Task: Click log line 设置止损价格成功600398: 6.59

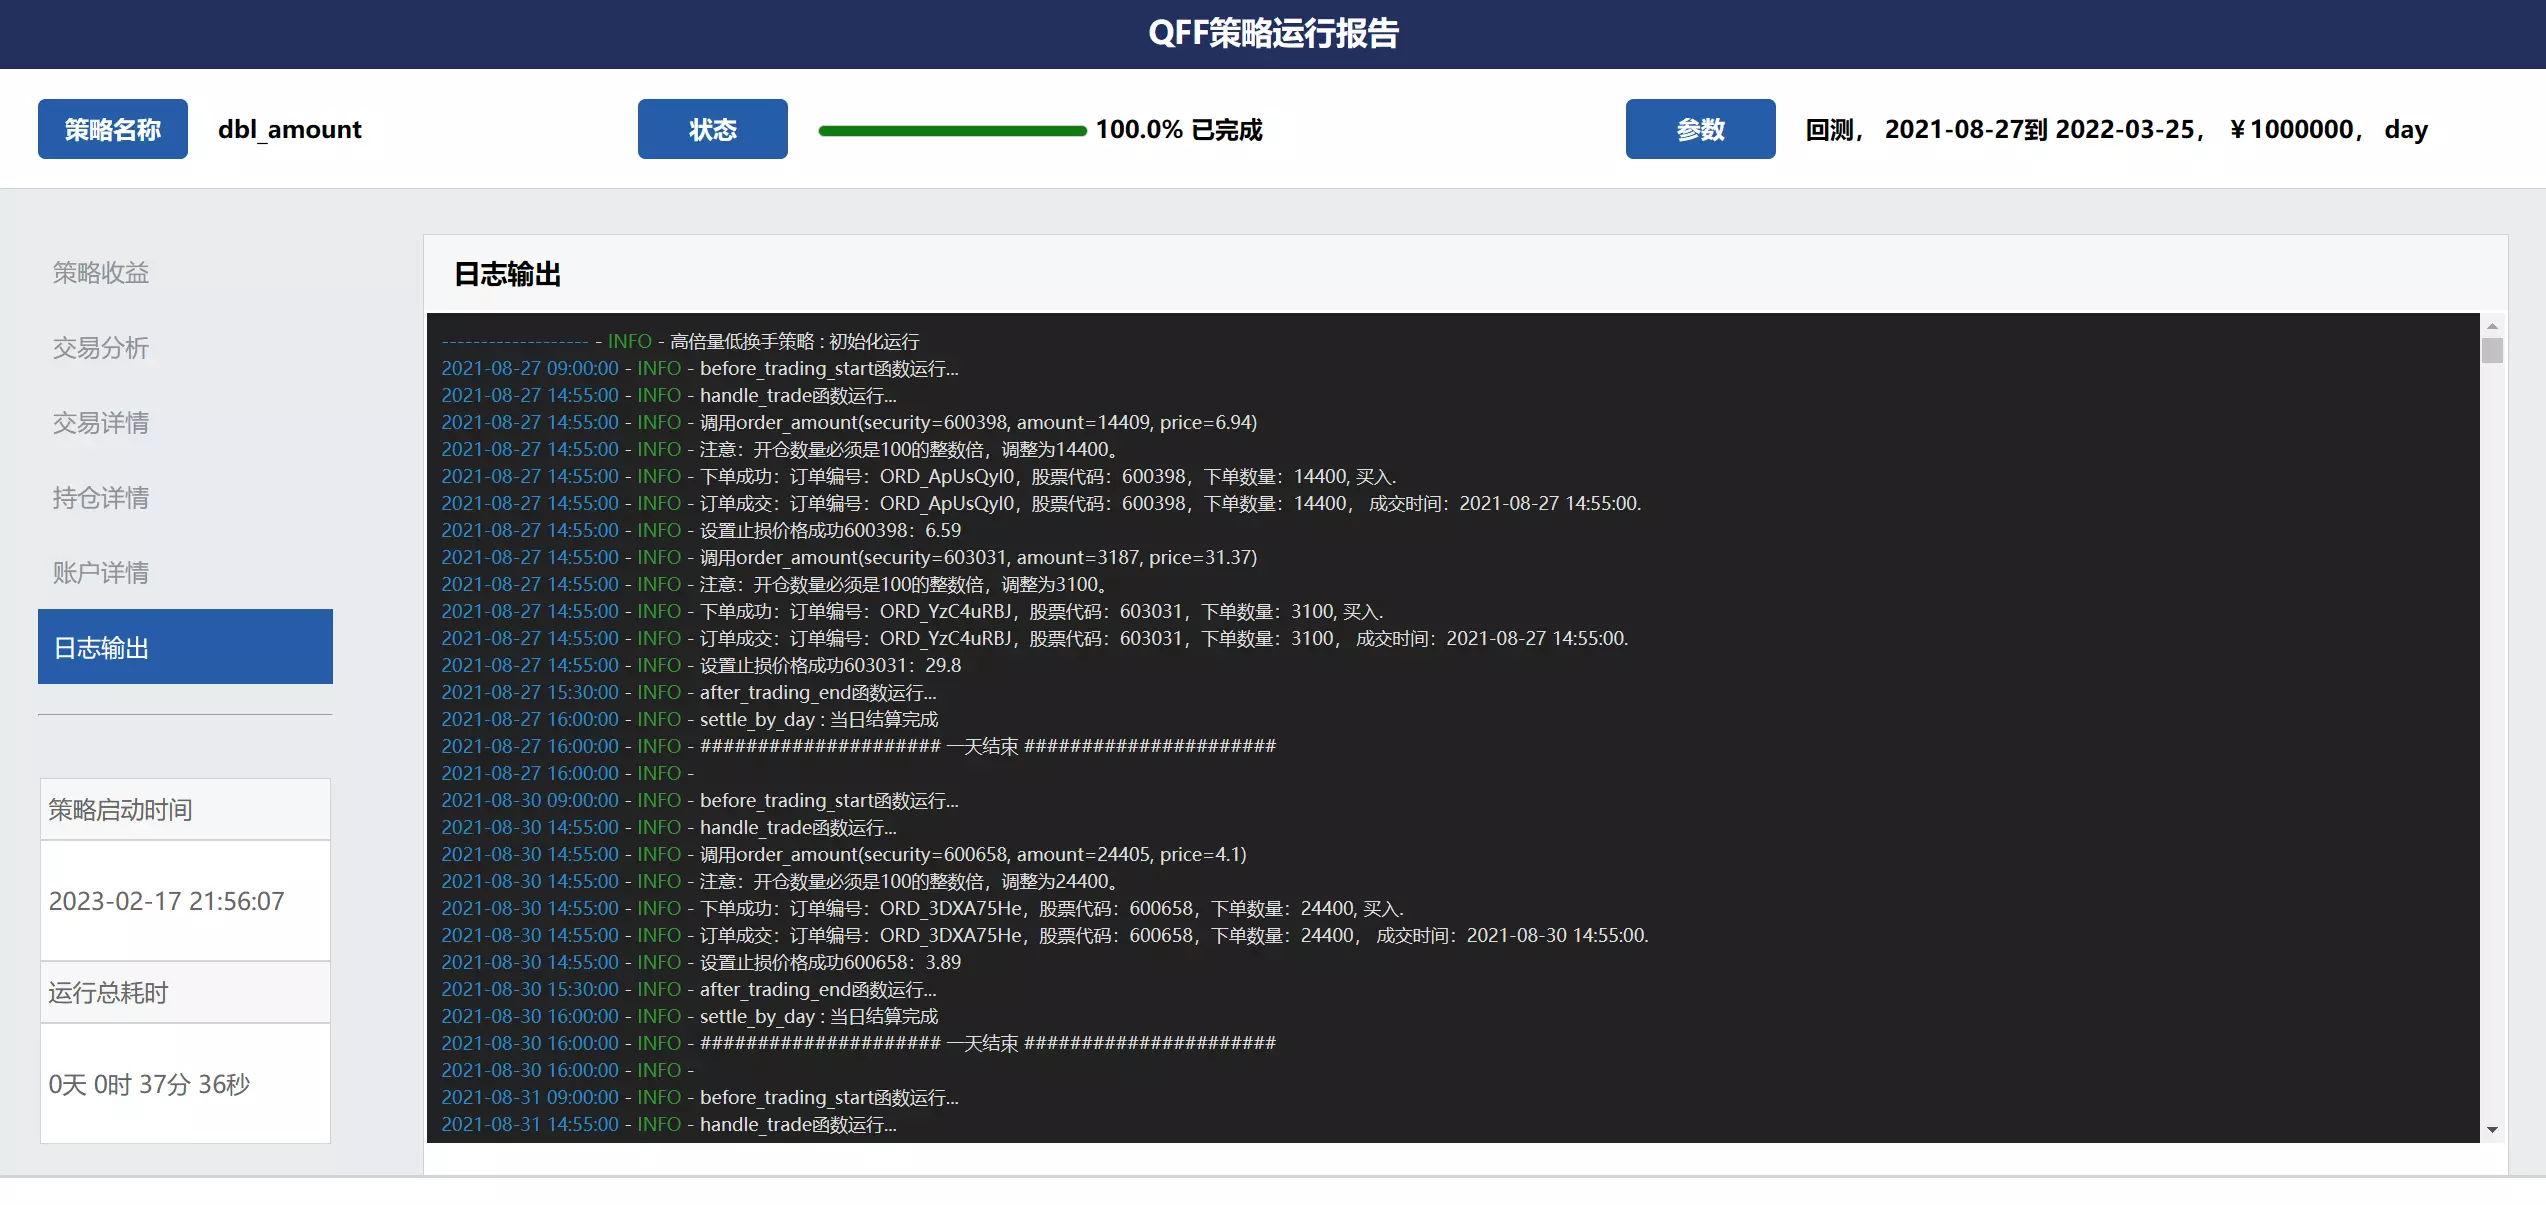Action: pos(701,530)
